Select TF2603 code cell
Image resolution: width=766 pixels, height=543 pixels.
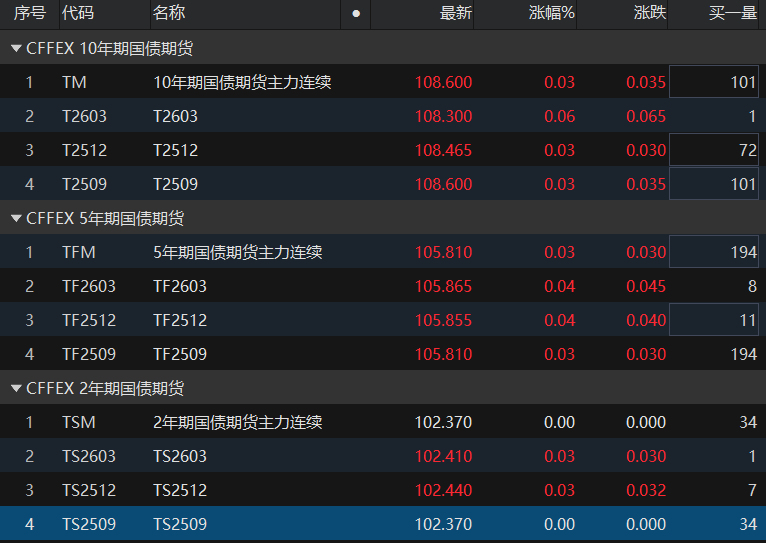coord(89,286)
